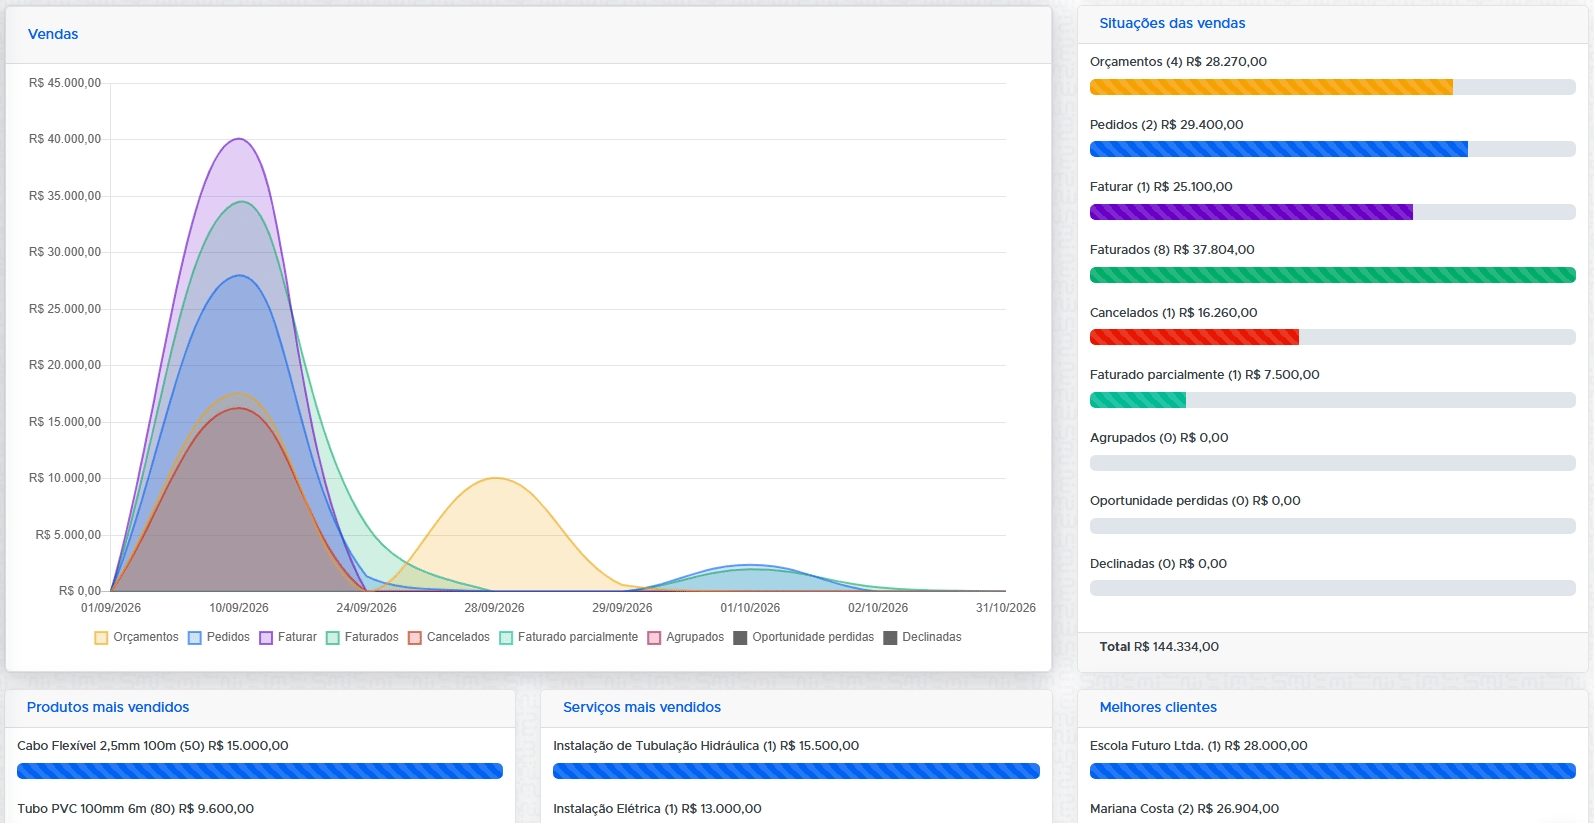Click the red Cancelados progress bar
The image size is (1594, 823).
1194,337
